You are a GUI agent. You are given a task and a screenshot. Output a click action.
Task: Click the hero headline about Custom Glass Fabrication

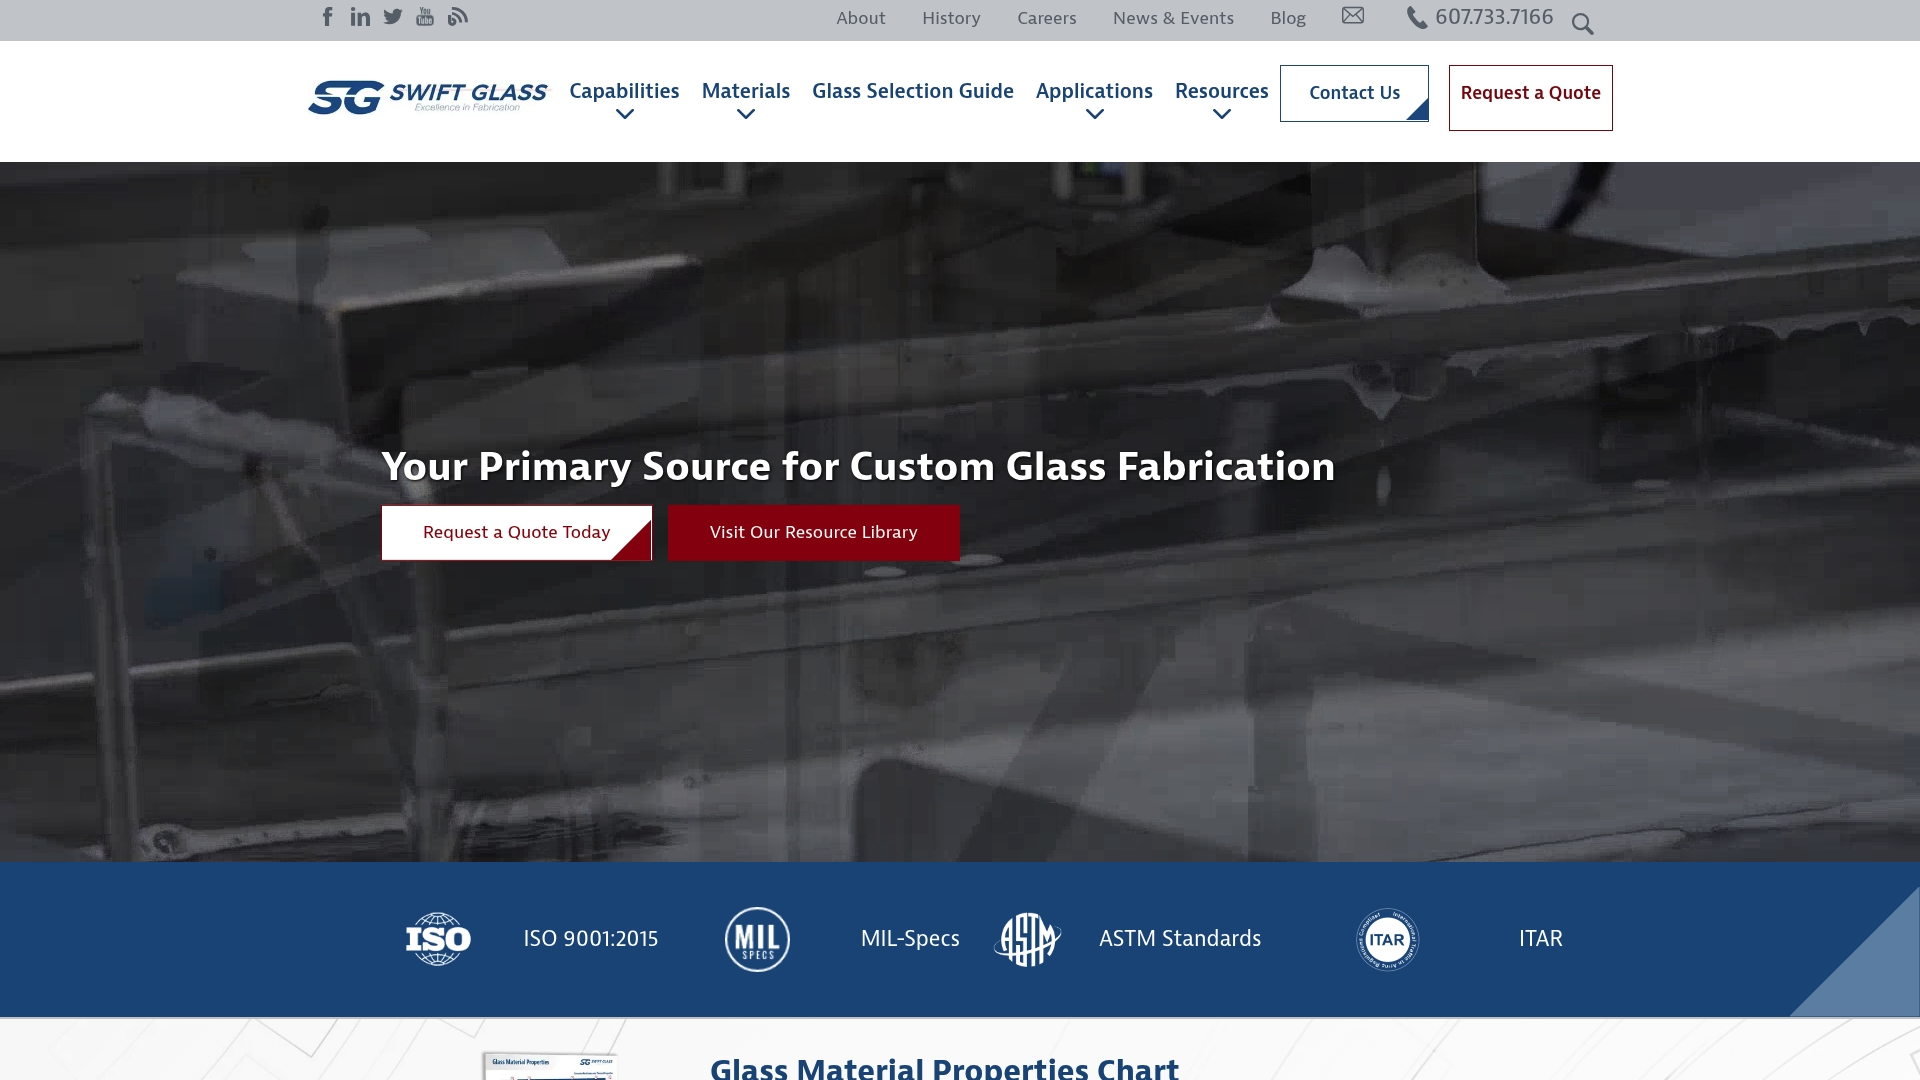pos(858,467)
